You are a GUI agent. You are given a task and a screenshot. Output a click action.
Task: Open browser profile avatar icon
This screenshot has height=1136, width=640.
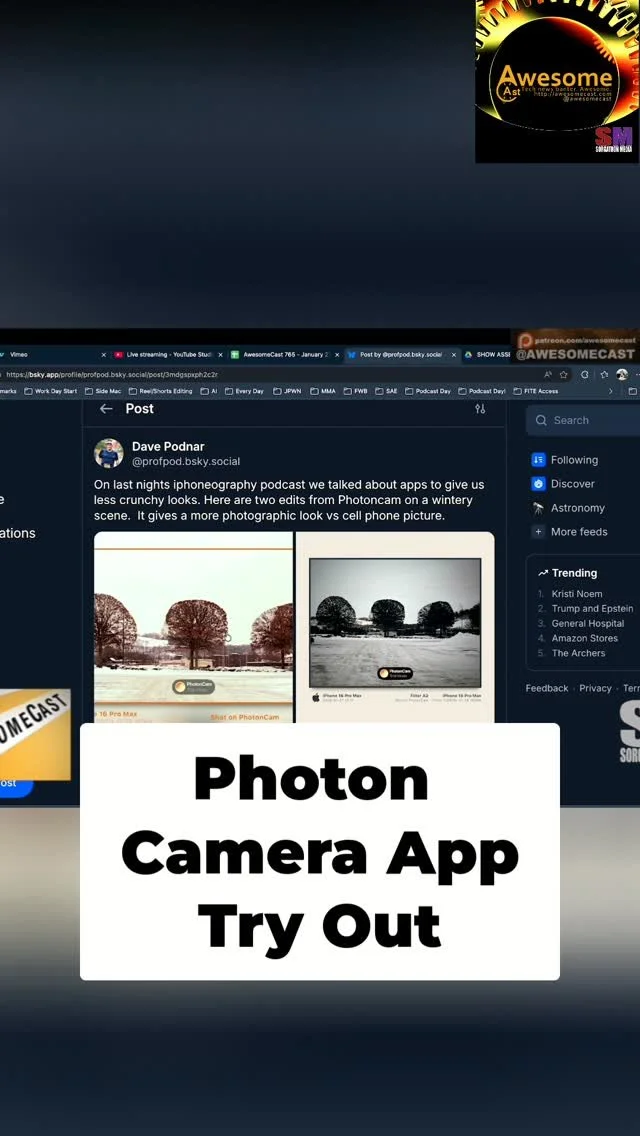622,375
